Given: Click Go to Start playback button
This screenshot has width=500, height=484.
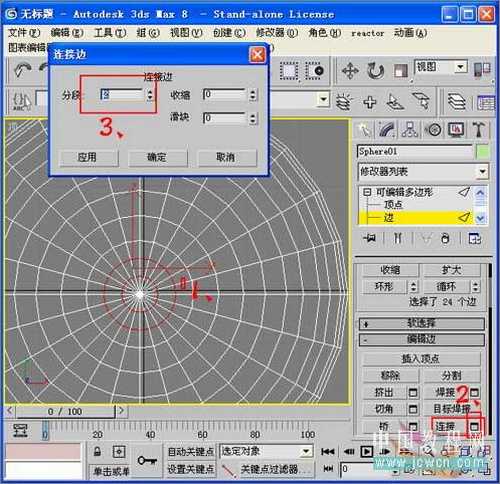Looking at the screenshot, I should click(x=327, y=452).
